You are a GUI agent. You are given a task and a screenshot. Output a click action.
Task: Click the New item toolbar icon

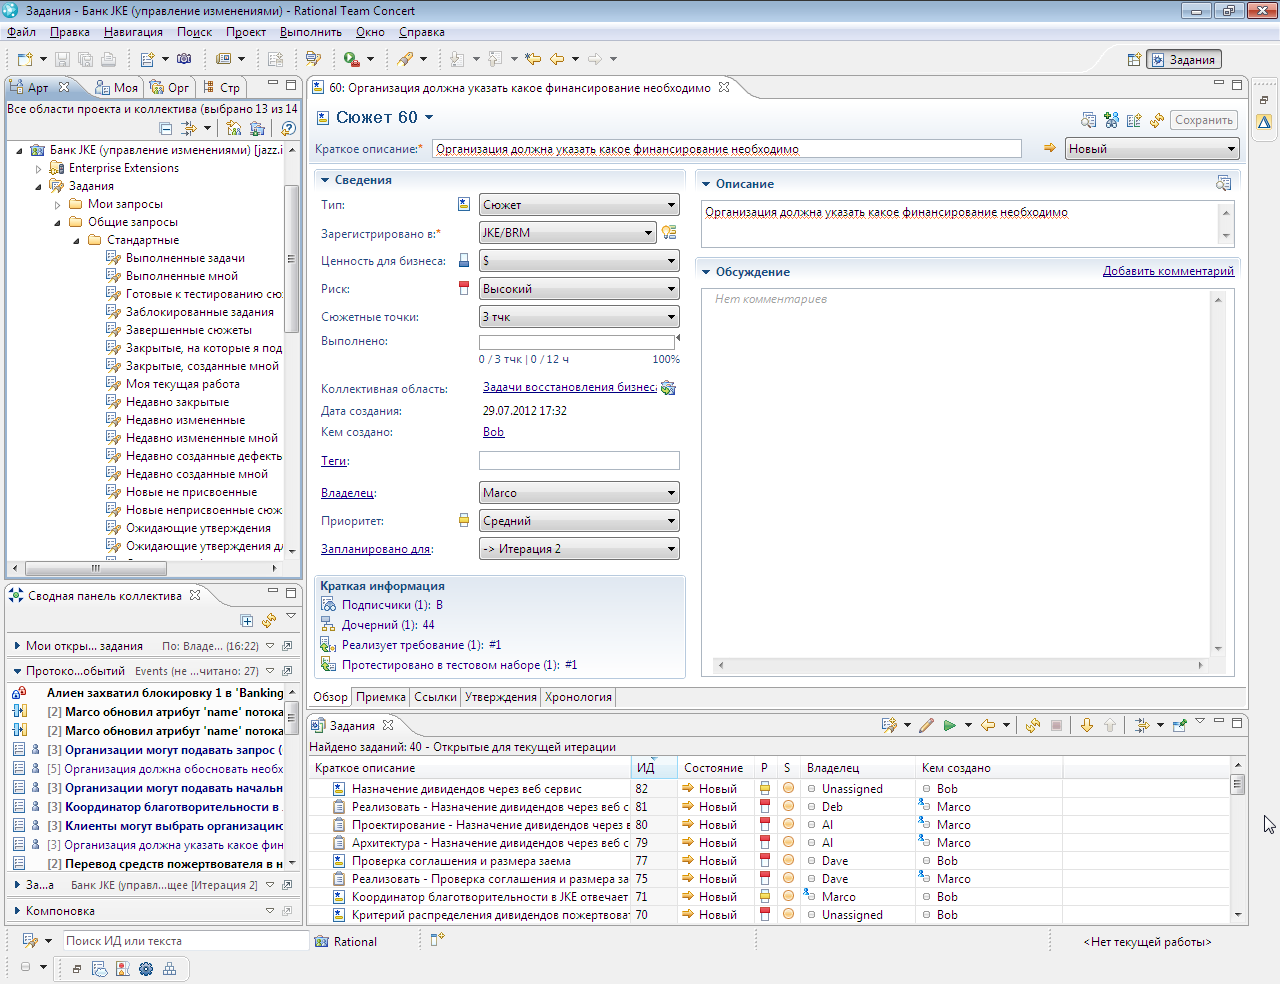(x=25, y=59)
